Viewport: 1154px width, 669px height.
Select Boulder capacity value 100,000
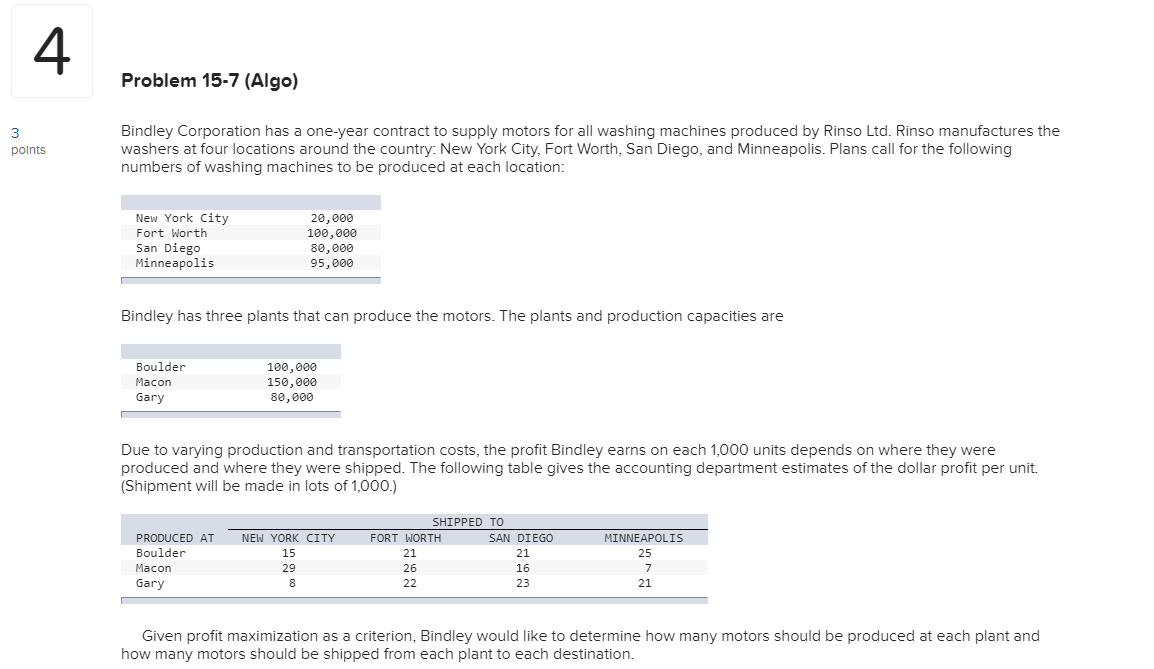pos(292,367)
